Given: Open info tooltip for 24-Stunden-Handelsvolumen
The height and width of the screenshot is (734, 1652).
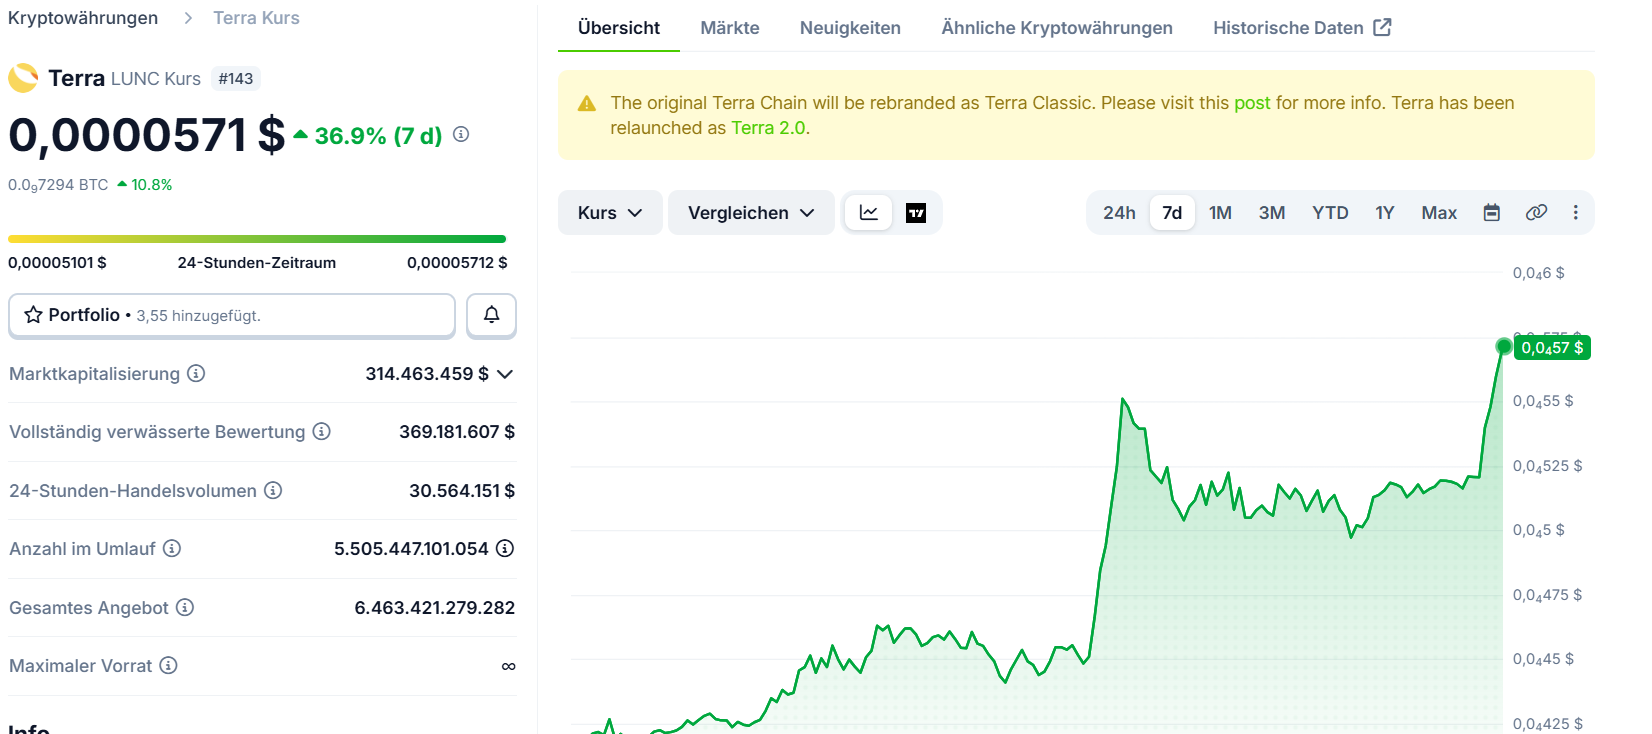Looking at the screenshot, I should tap(273, 490).
